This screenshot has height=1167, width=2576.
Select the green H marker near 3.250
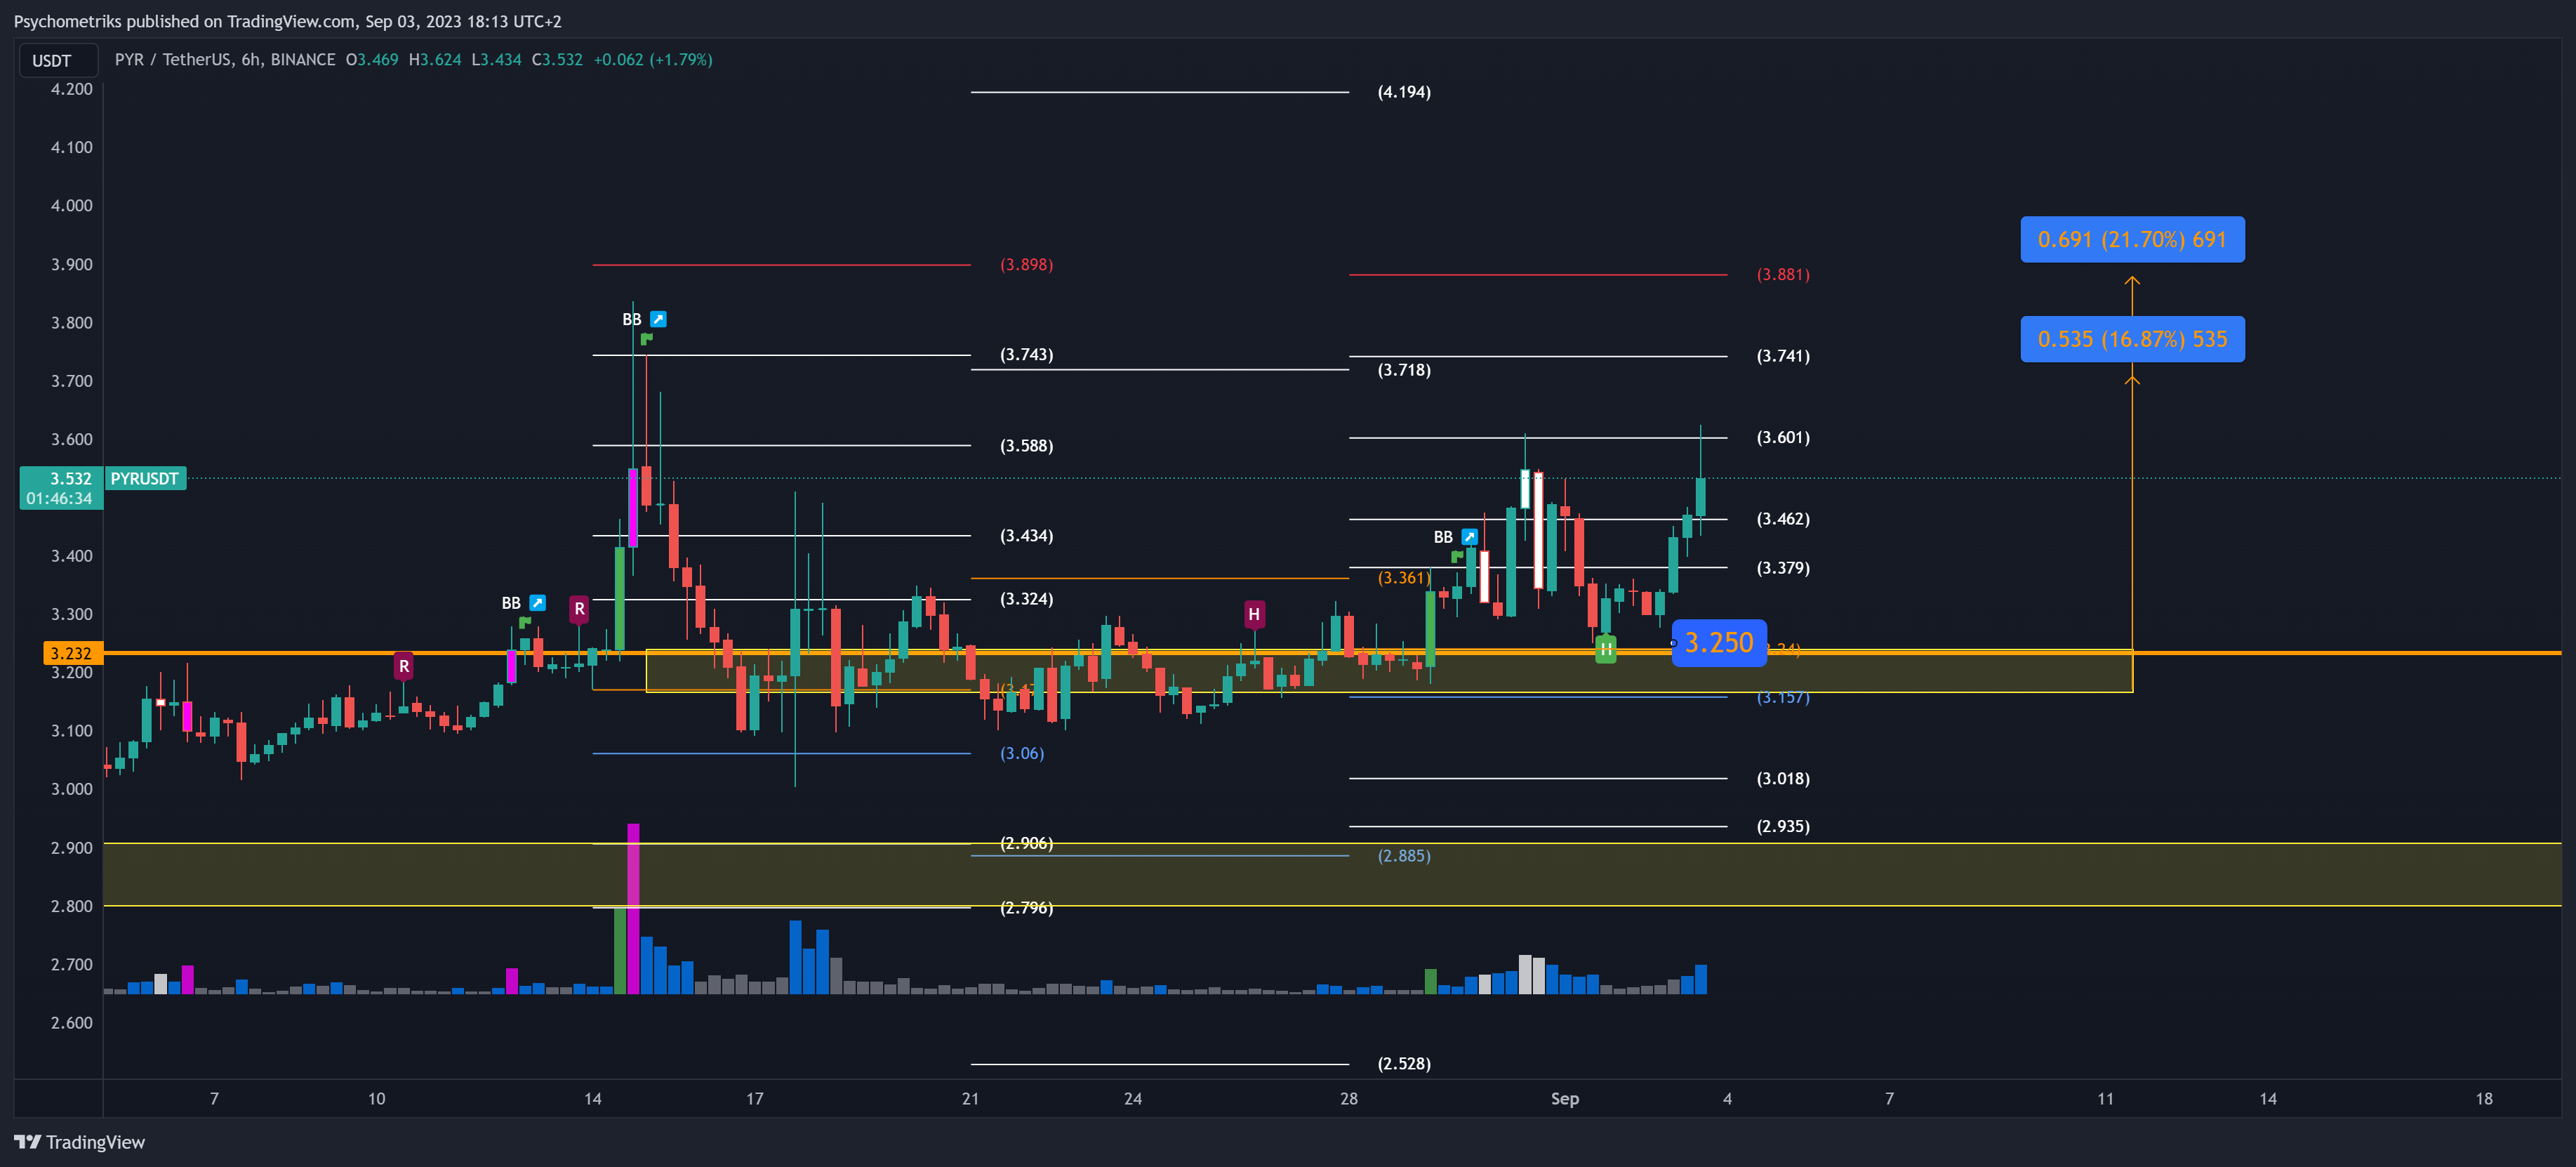1605,650
